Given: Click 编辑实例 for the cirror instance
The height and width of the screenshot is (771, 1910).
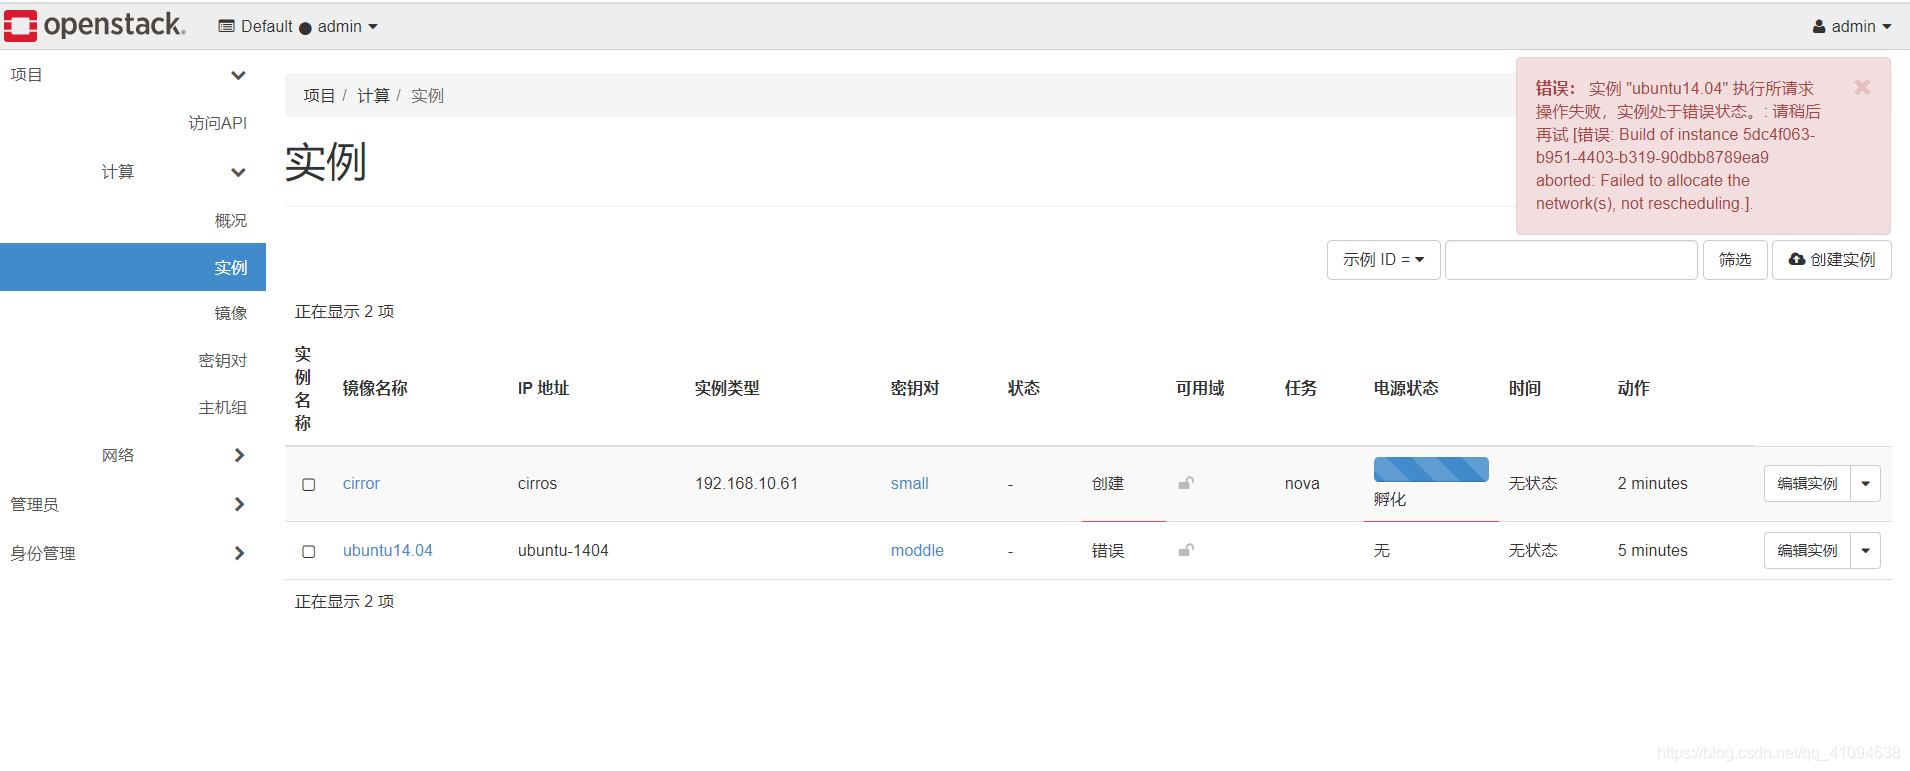Looking at the screenshot, I should coord(1807,484).
